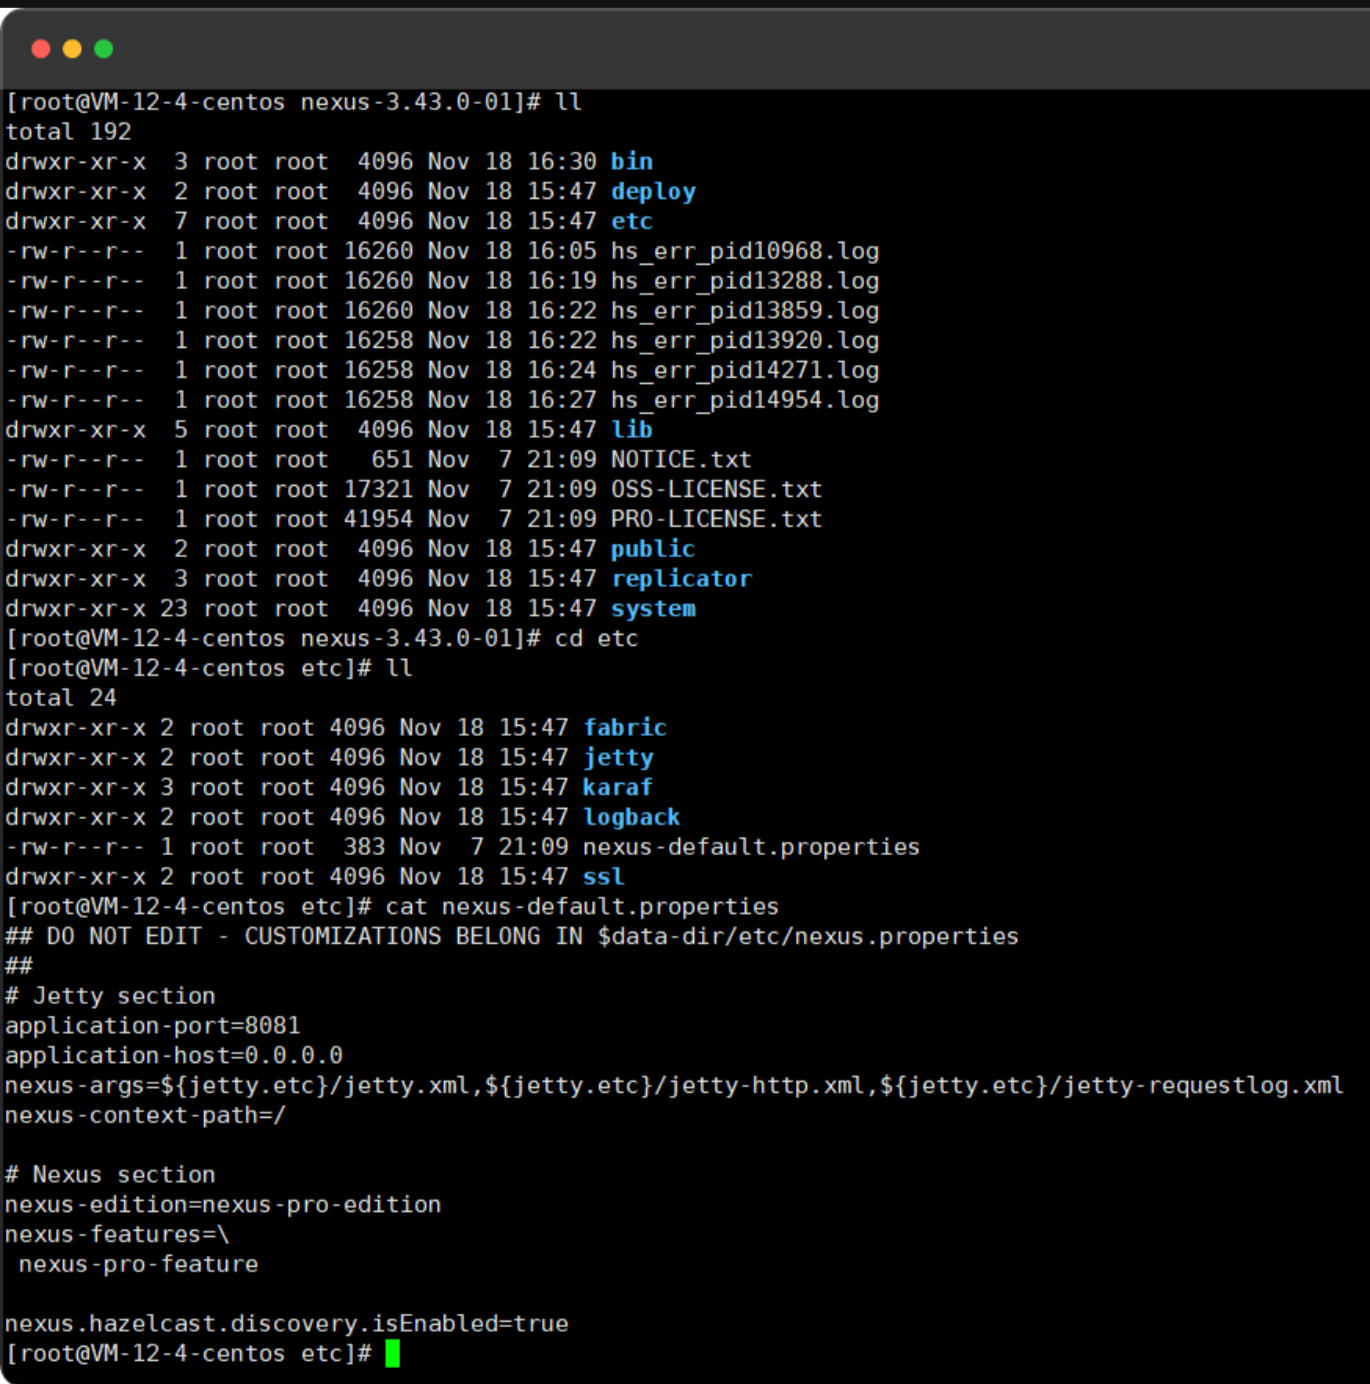Click the first prompt's 'll' command
This screenshot has height=1384, width=1370.
click(568, 102)
